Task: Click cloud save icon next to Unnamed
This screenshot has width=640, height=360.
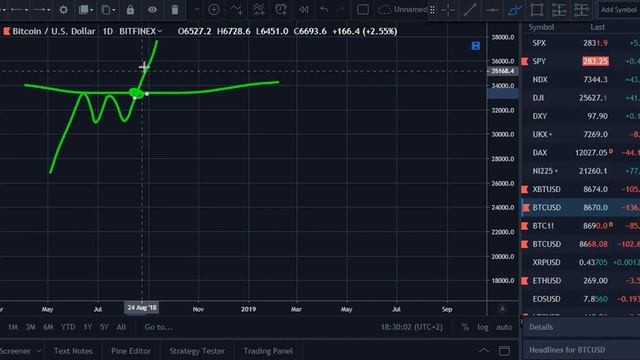Action: [x=384, y=9]
